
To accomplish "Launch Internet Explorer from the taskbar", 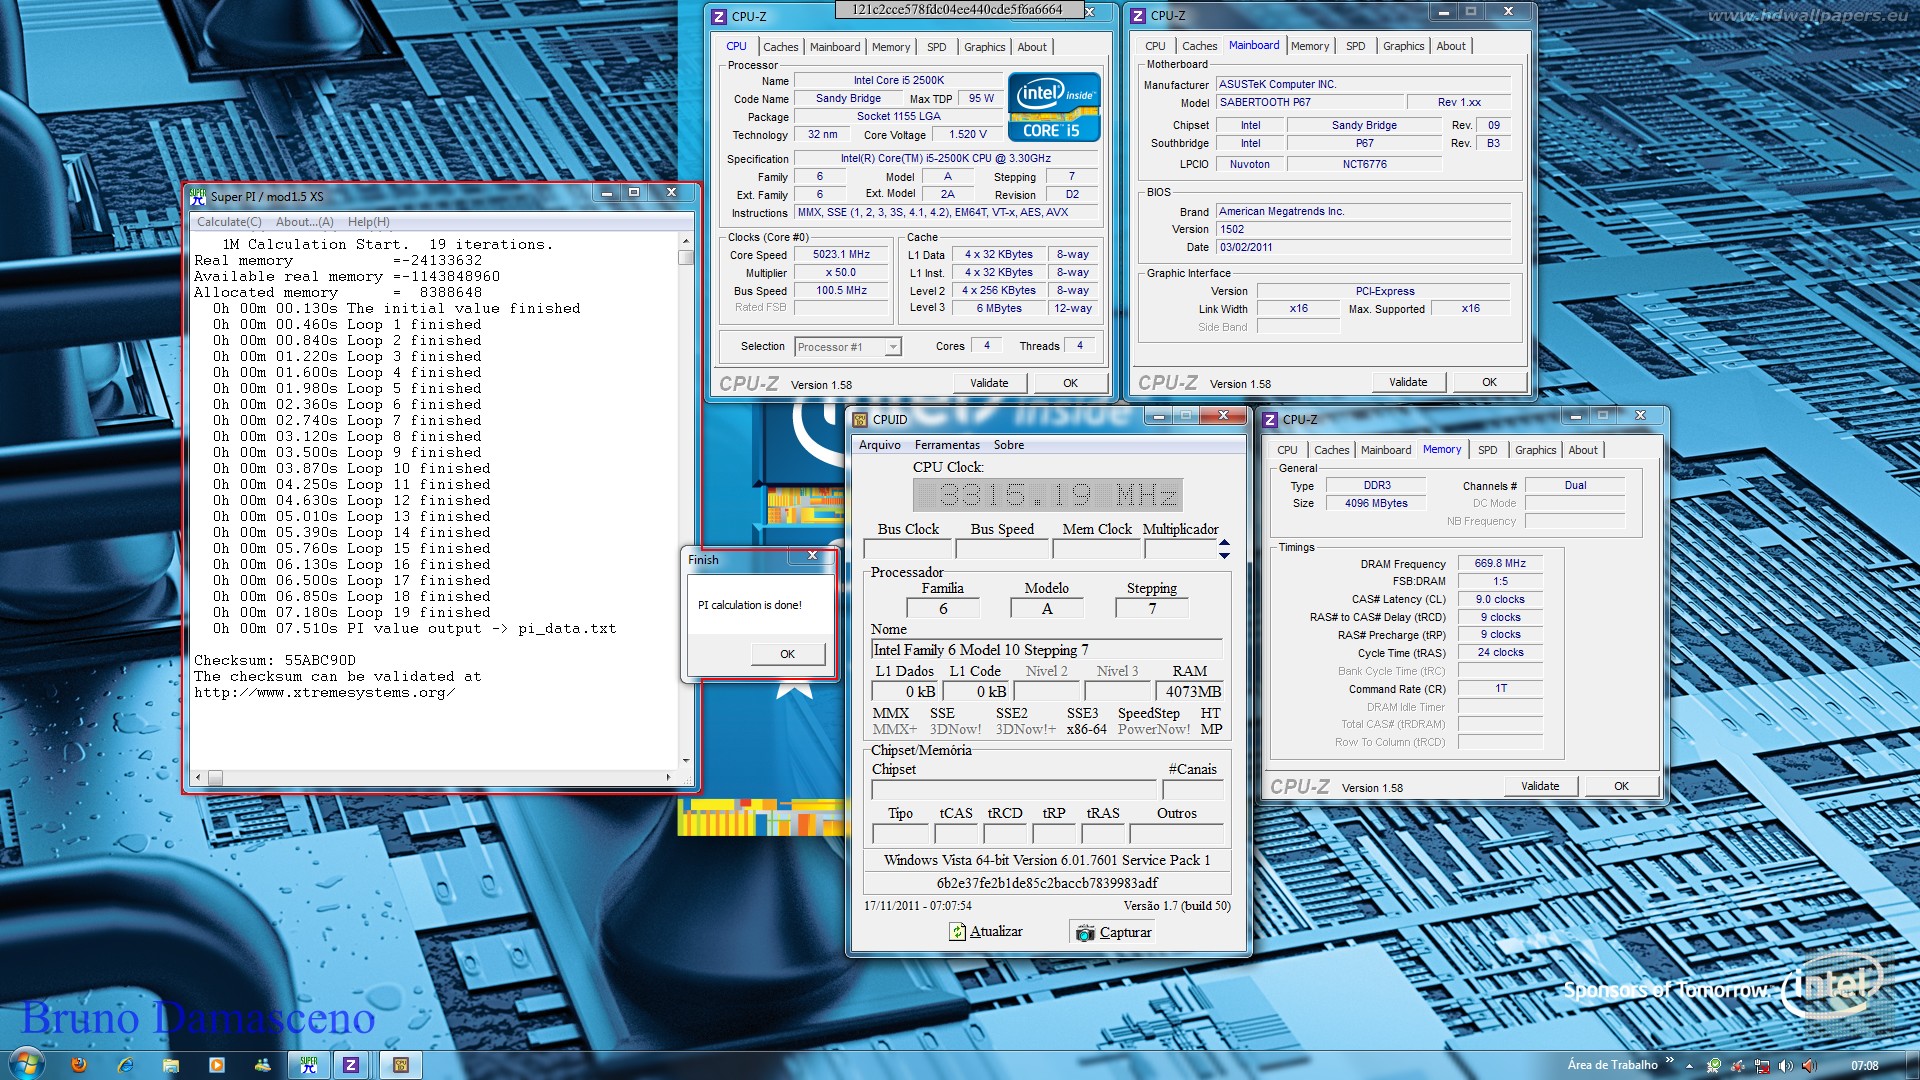I will click(x=125, y=1065).
